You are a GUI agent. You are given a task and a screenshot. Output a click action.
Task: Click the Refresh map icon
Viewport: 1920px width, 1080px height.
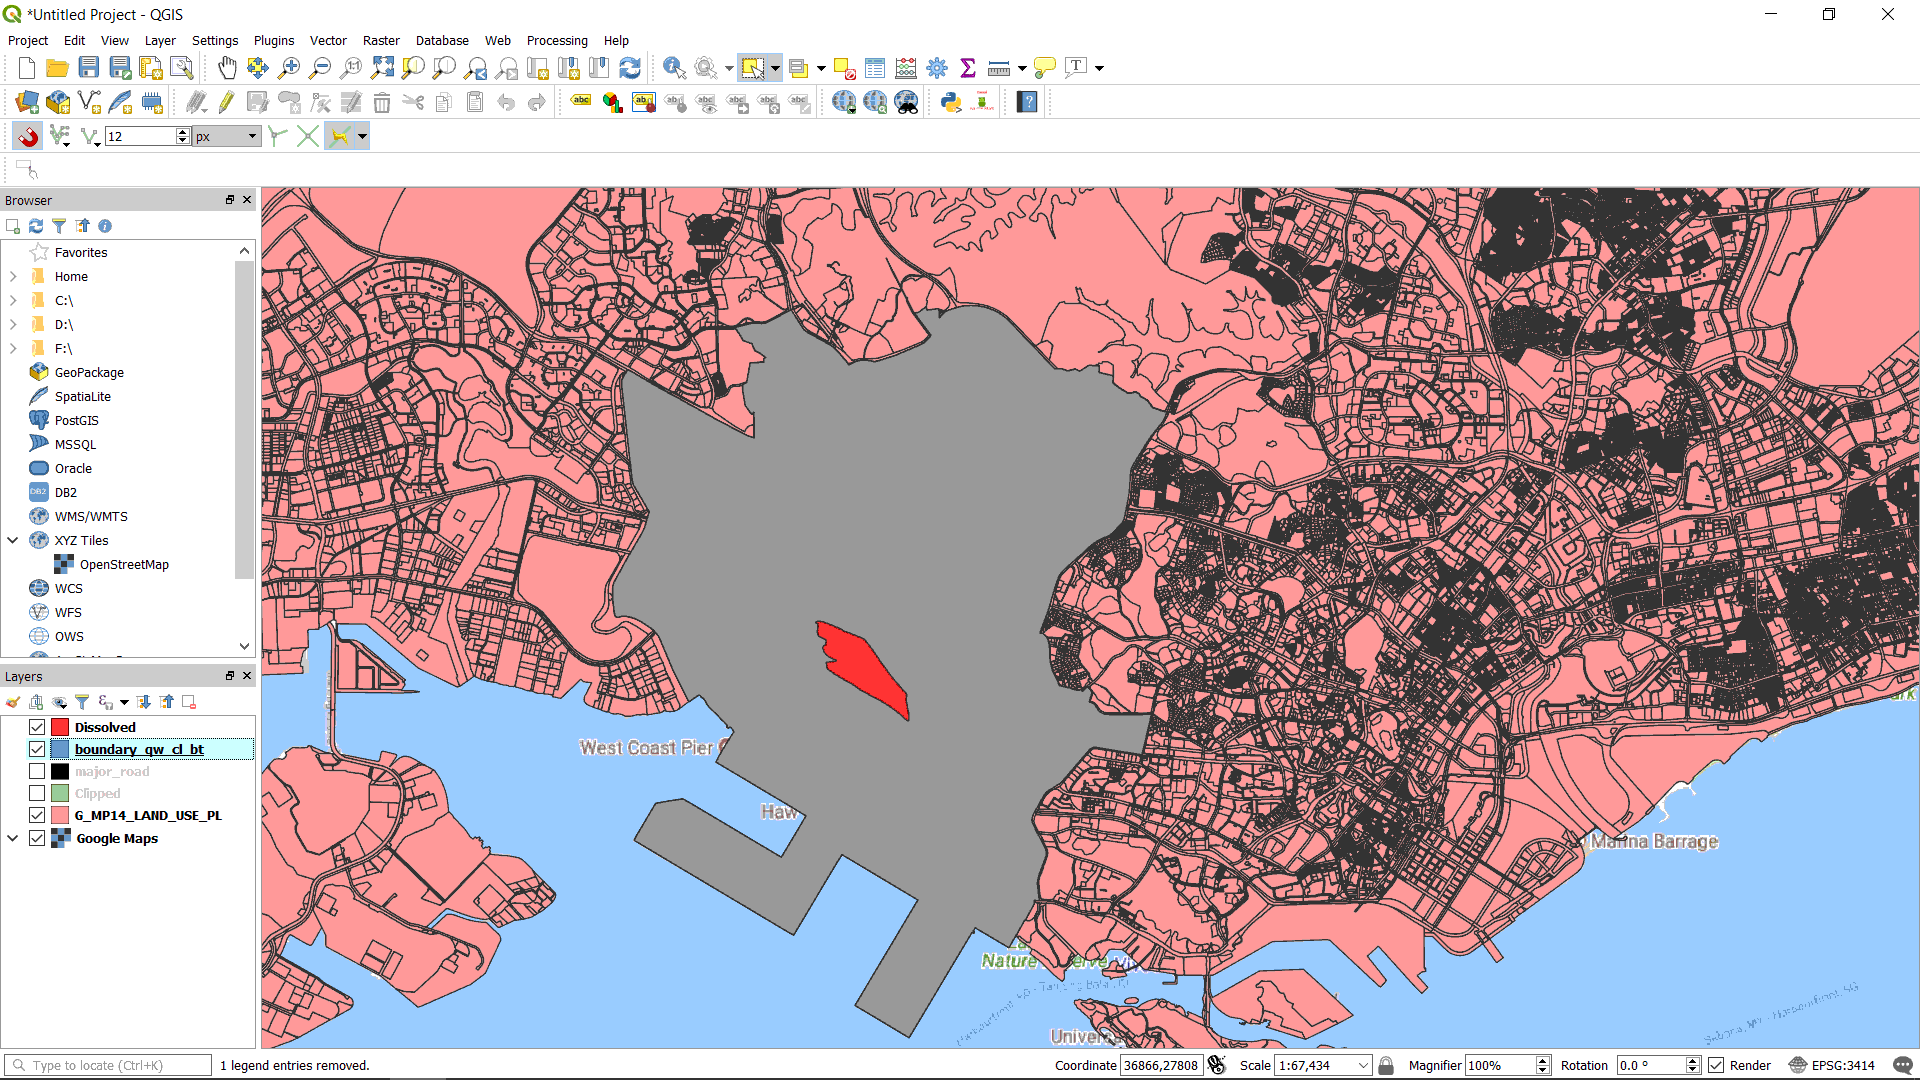tap(630, 68)
